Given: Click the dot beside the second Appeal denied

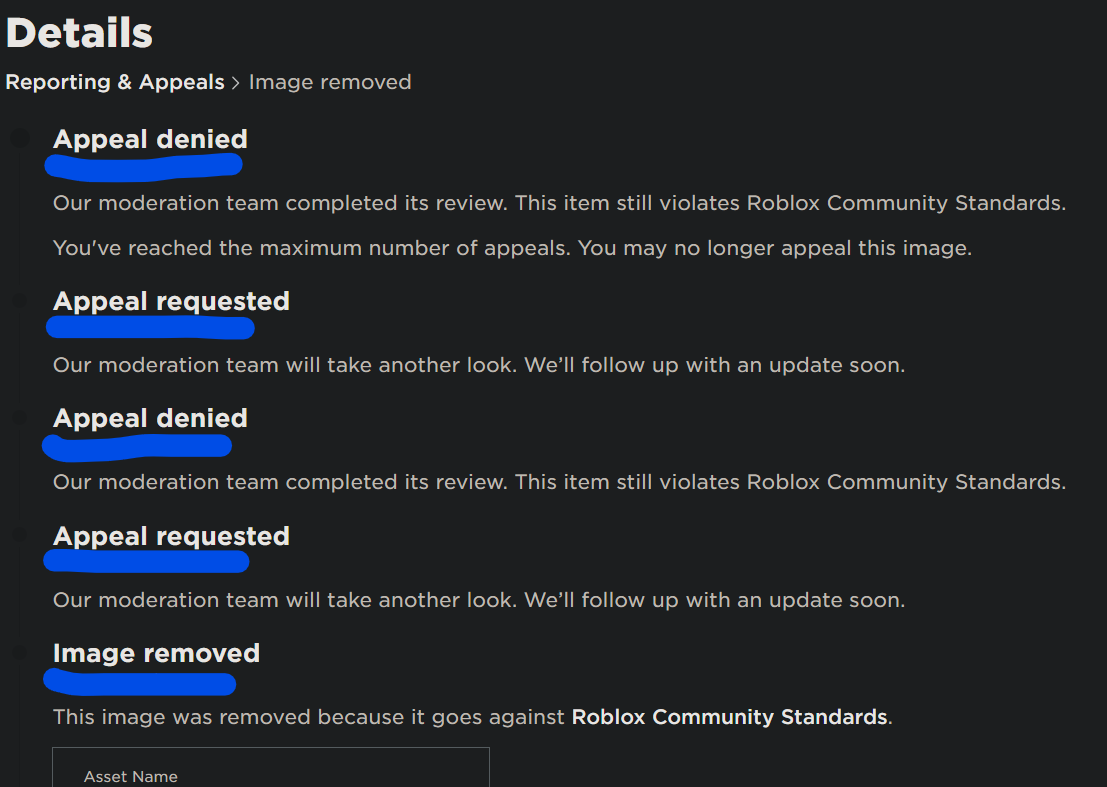Looking at the screenshot, I should 19,416.
